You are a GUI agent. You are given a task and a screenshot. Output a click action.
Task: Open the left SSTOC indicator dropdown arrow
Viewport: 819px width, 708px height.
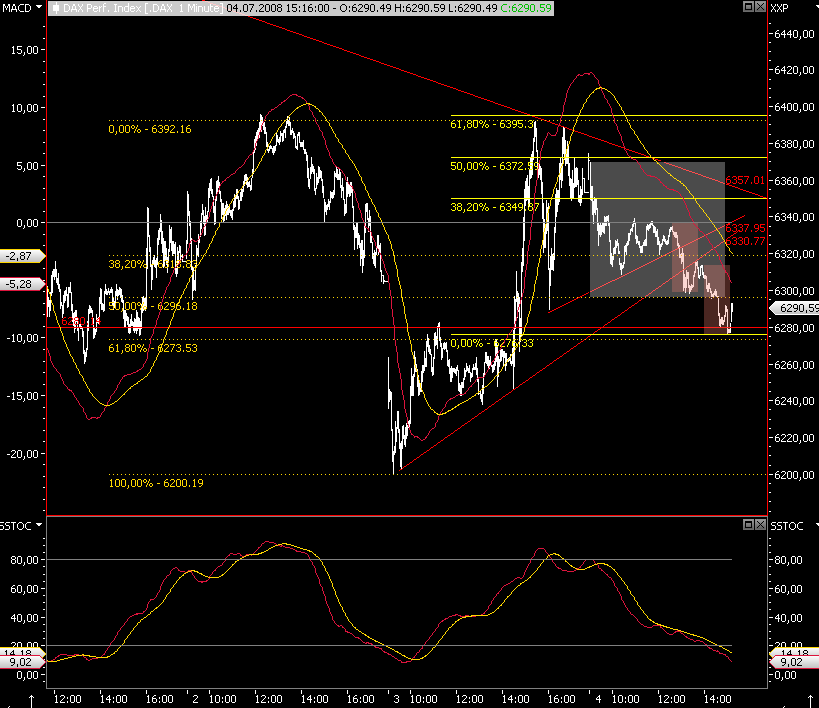tap(39, 525)
